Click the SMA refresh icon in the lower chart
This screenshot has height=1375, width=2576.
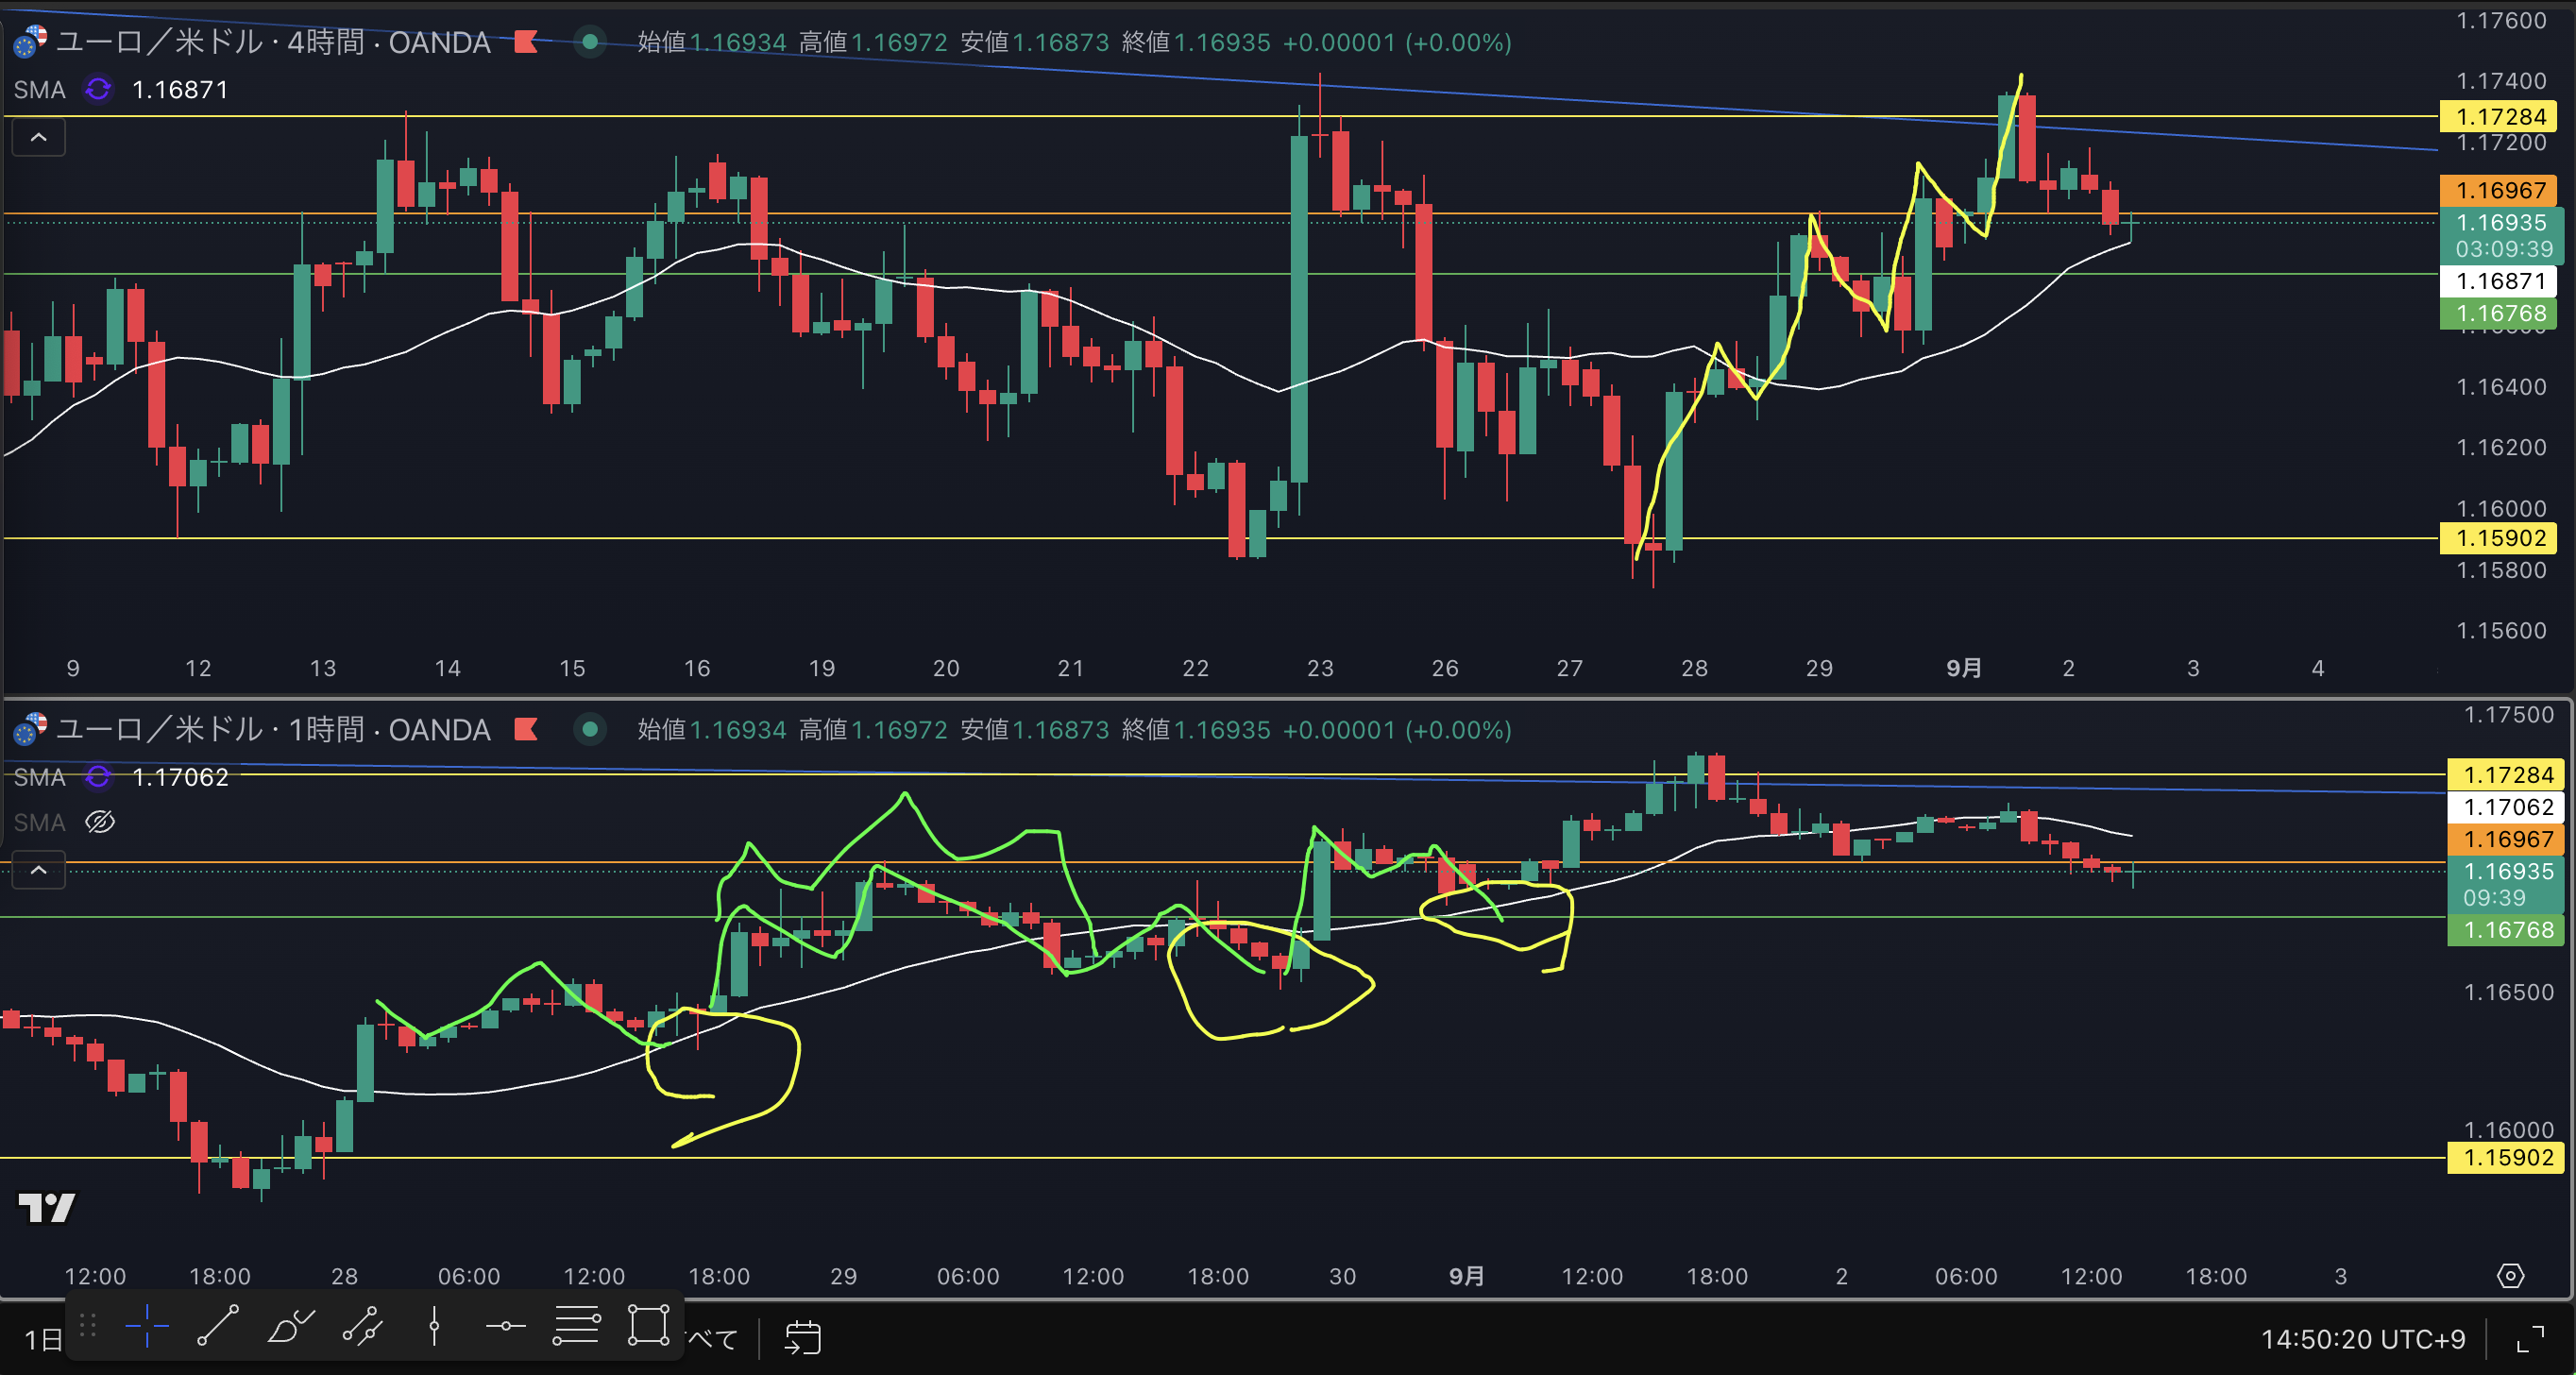[98, 777]
